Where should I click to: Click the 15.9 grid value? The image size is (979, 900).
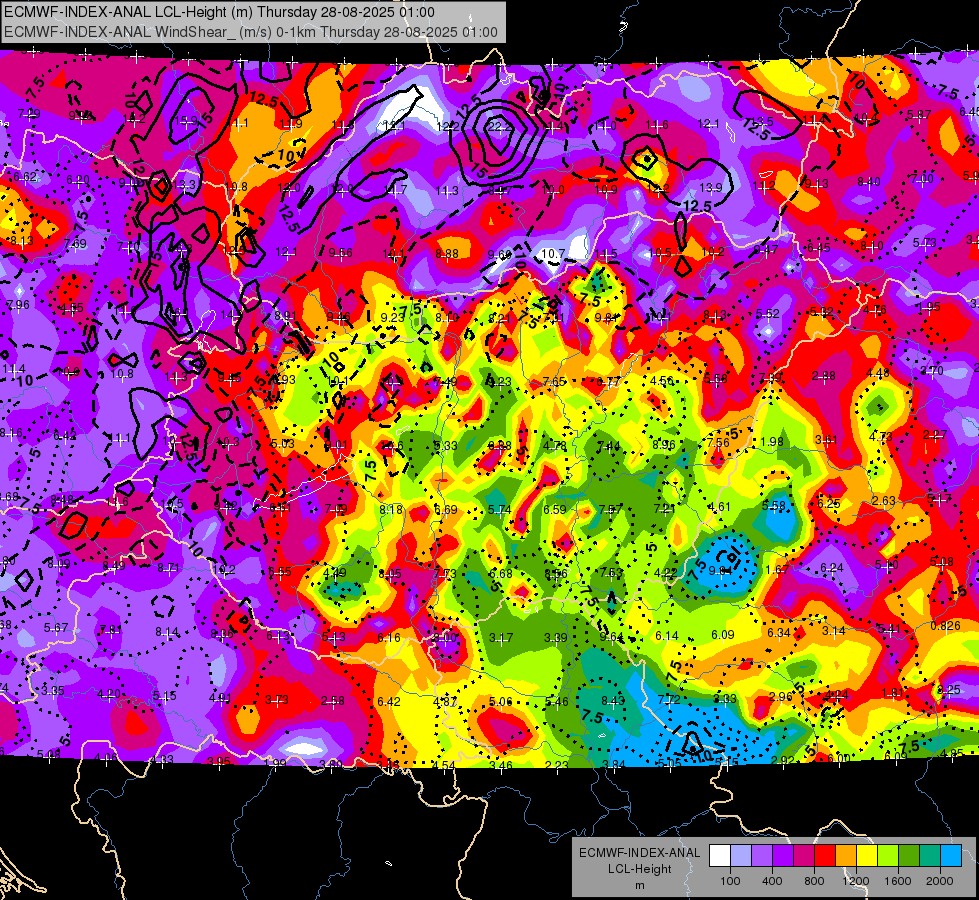pyautogui.click(x=186, y=121)
